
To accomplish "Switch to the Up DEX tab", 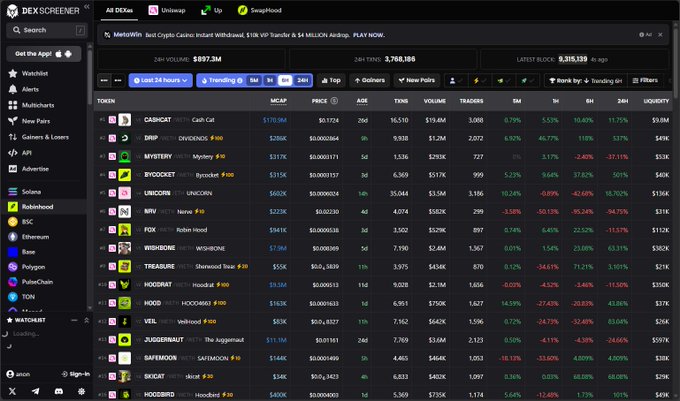I will coord(212,10).
